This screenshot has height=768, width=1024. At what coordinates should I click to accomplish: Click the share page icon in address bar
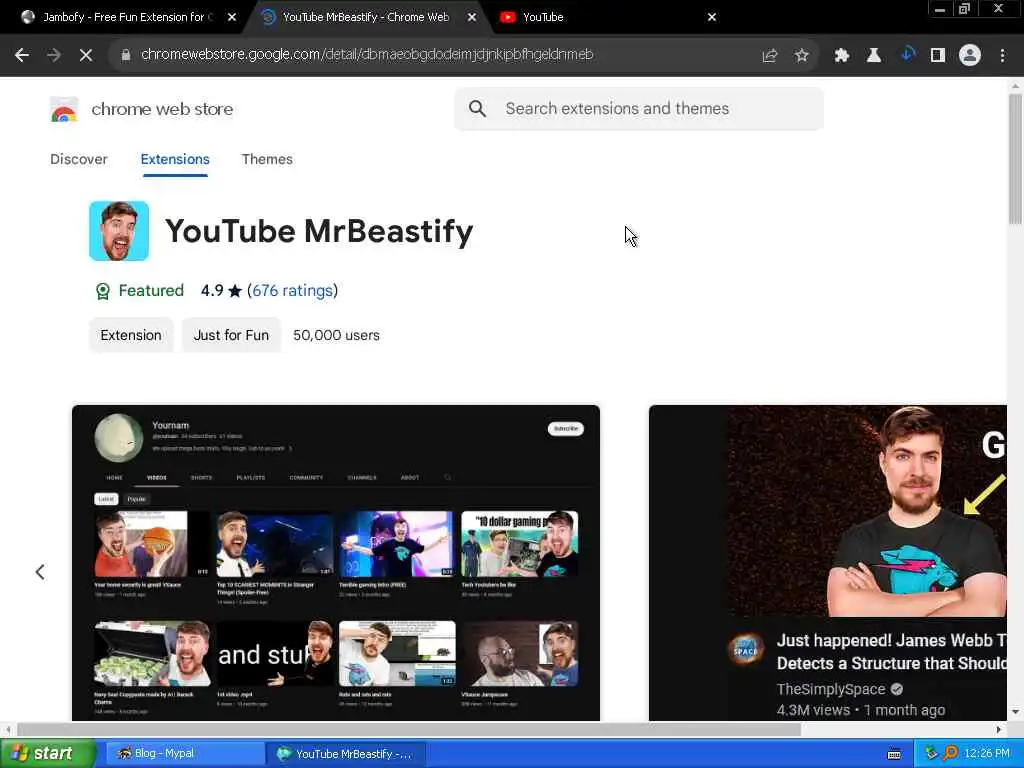pyautogui.click(x=770, y=56)
